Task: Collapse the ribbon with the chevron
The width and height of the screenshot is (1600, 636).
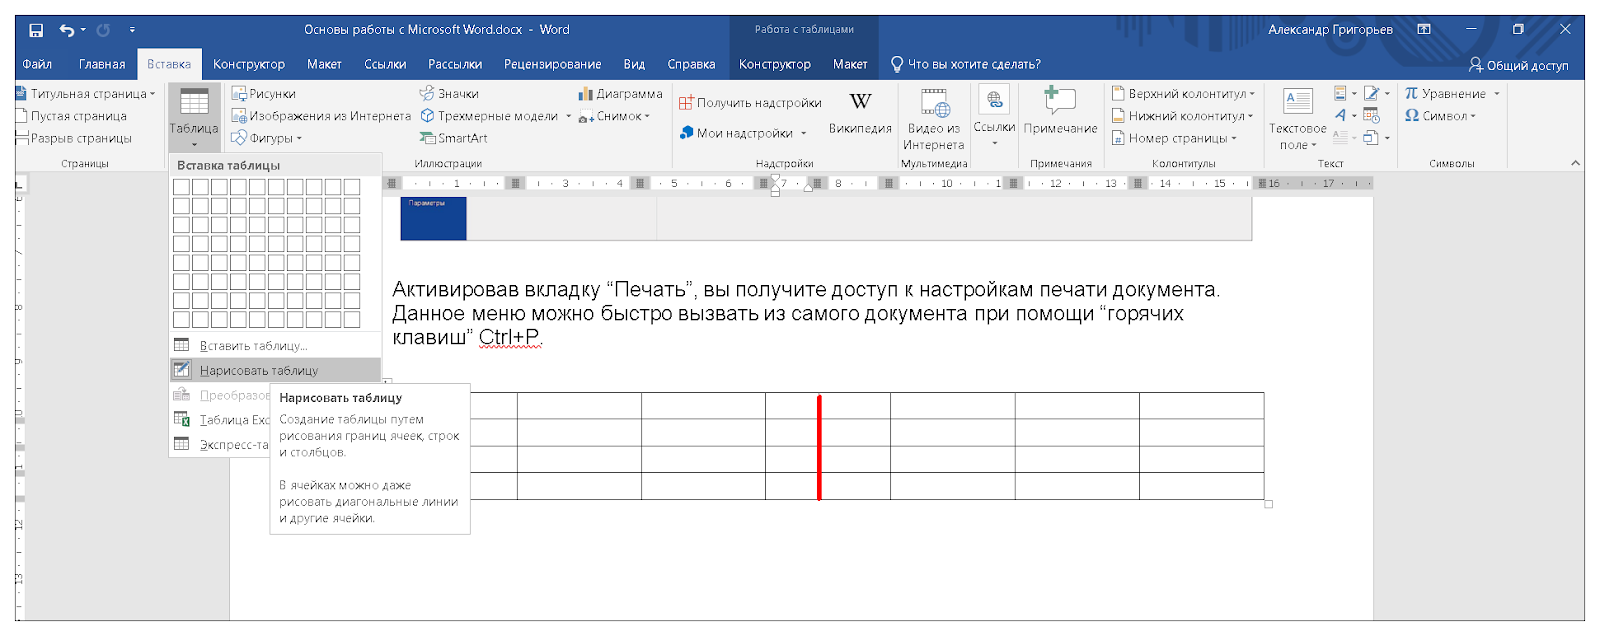Action: coord(1575,163)
